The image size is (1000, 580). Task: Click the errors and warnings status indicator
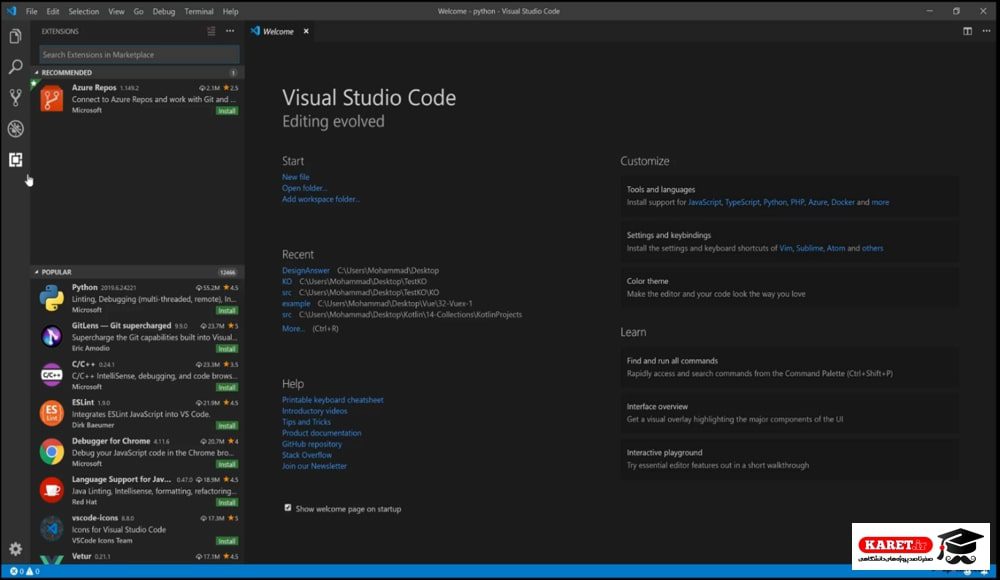pyautogui.click(x=25, y=571)
